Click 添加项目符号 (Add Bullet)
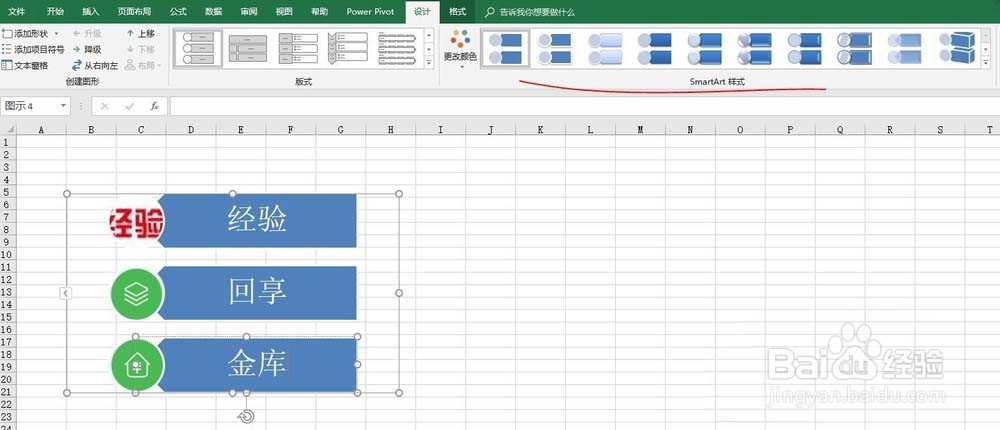Image resolution: width=1000 pixels, height=430 pixels. point(33,49)
